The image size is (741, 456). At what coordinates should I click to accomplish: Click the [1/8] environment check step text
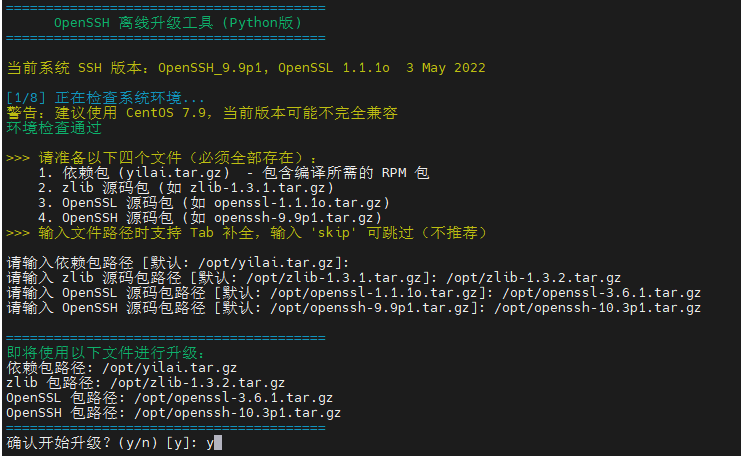[106, 98]
